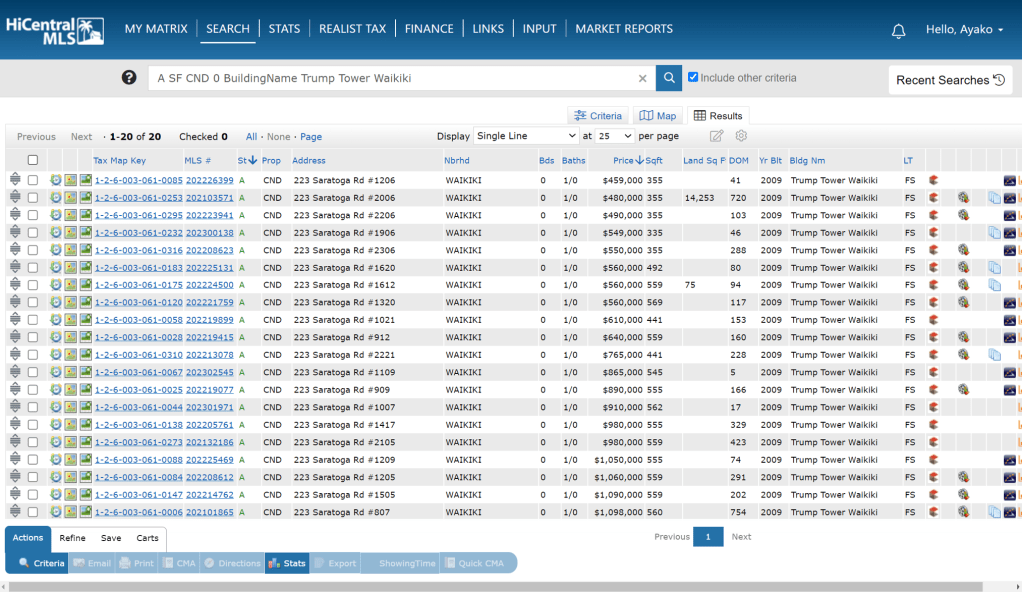Open photo icon for listing 202226399

tap(86, 181)
